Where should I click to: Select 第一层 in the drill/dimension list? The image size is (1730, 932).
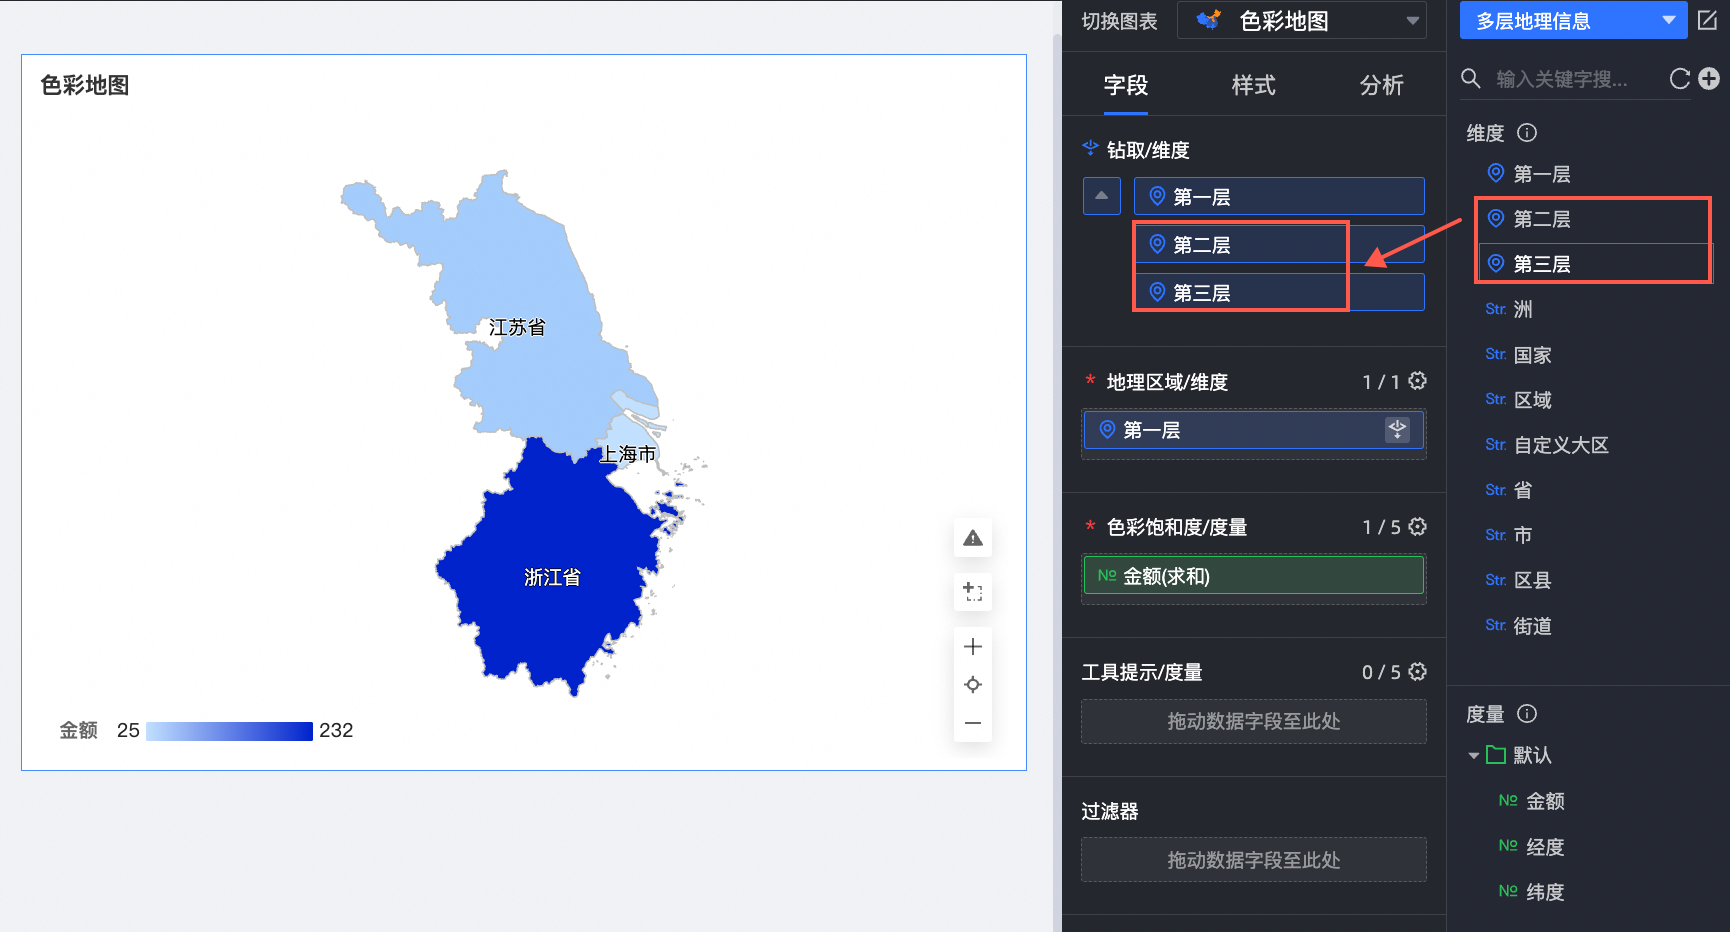[1279, 196]
